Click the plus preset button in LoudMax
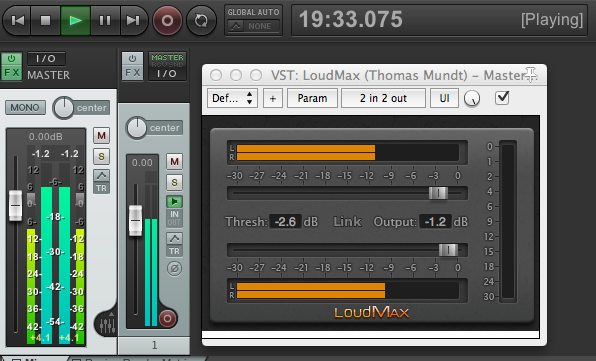This screenshot has width=596, height=361. click(273, 98)
